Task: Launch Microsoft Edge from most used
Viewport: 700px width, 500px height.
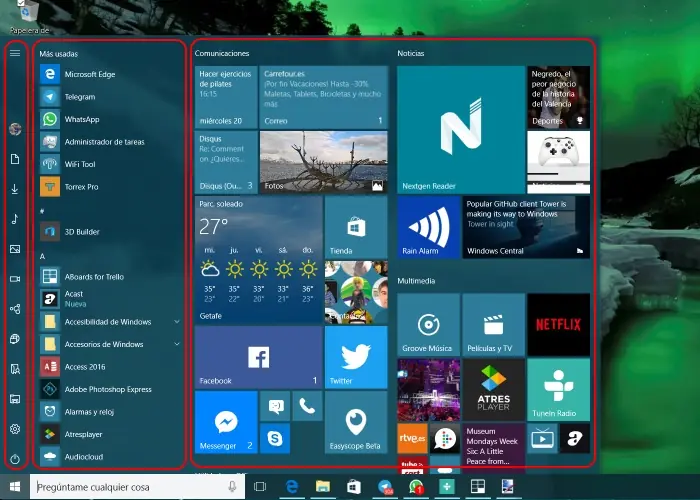Action: tap(111, 74)
